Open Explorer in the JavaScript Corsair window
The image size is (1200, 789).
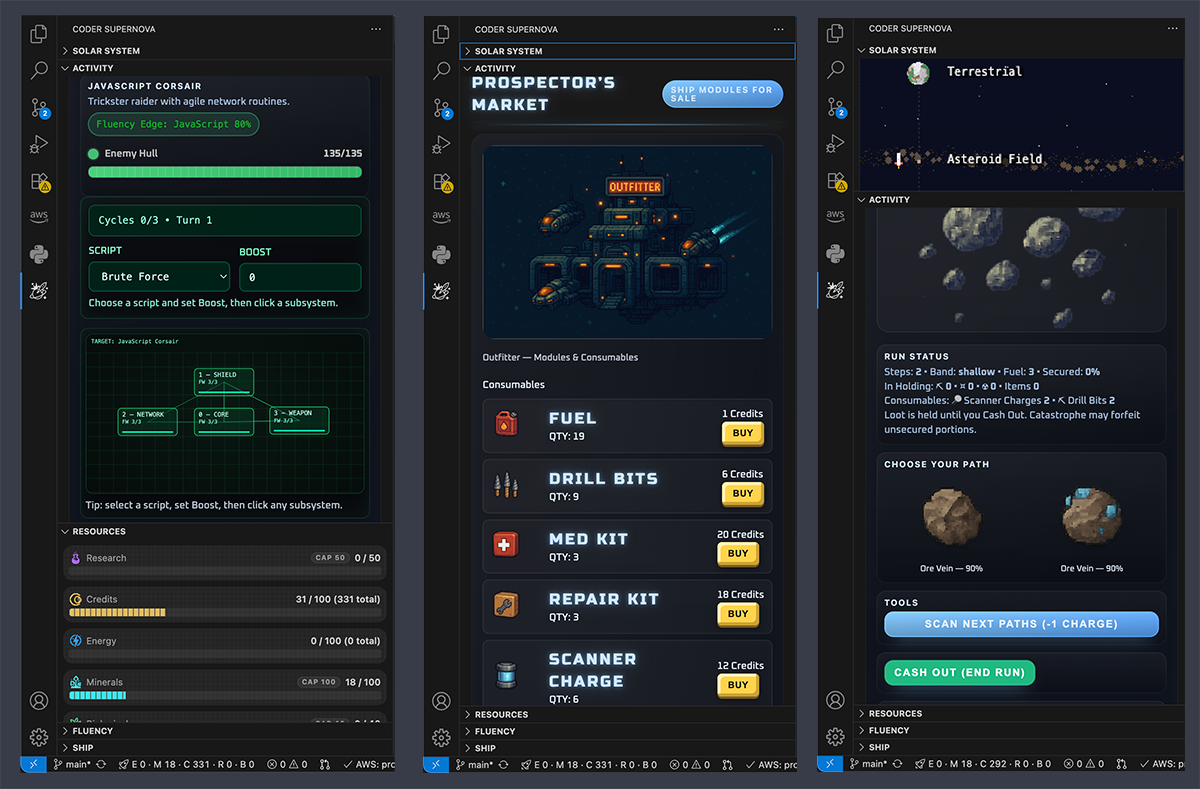coord(39,34)
